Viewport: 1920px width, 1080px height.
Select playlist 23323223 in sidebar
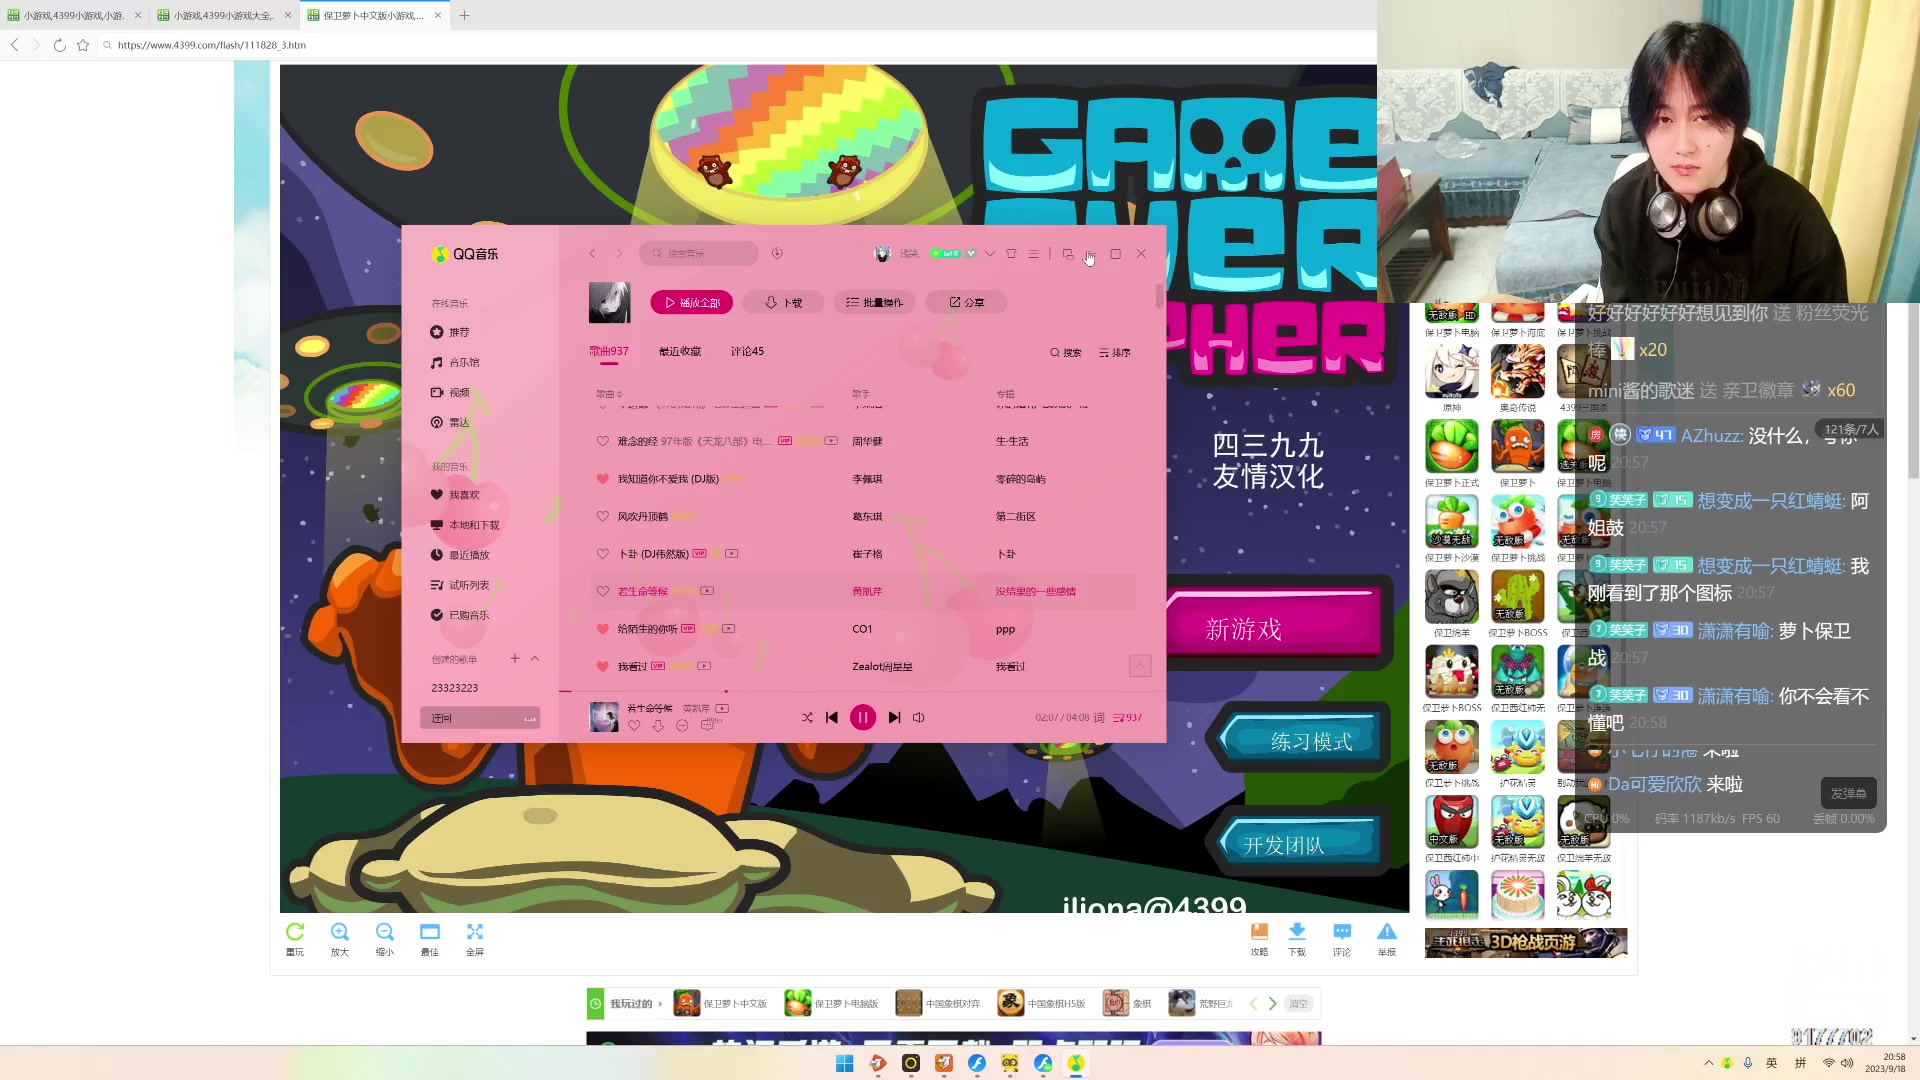[x=455, y=688]
